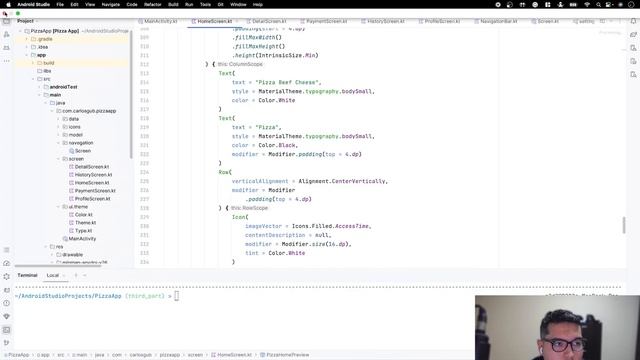Click the PizzaApp breadcrumb at bottom

(x=17, y=355)
